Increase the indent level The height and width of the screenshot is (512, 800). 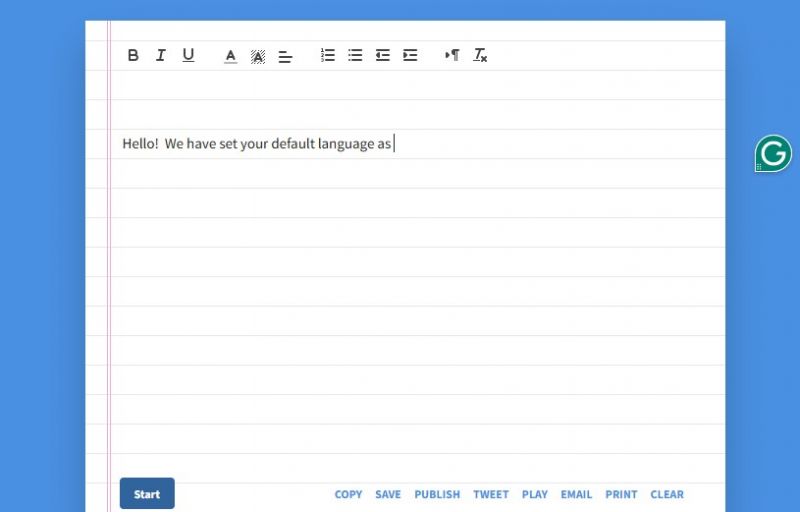410,56
